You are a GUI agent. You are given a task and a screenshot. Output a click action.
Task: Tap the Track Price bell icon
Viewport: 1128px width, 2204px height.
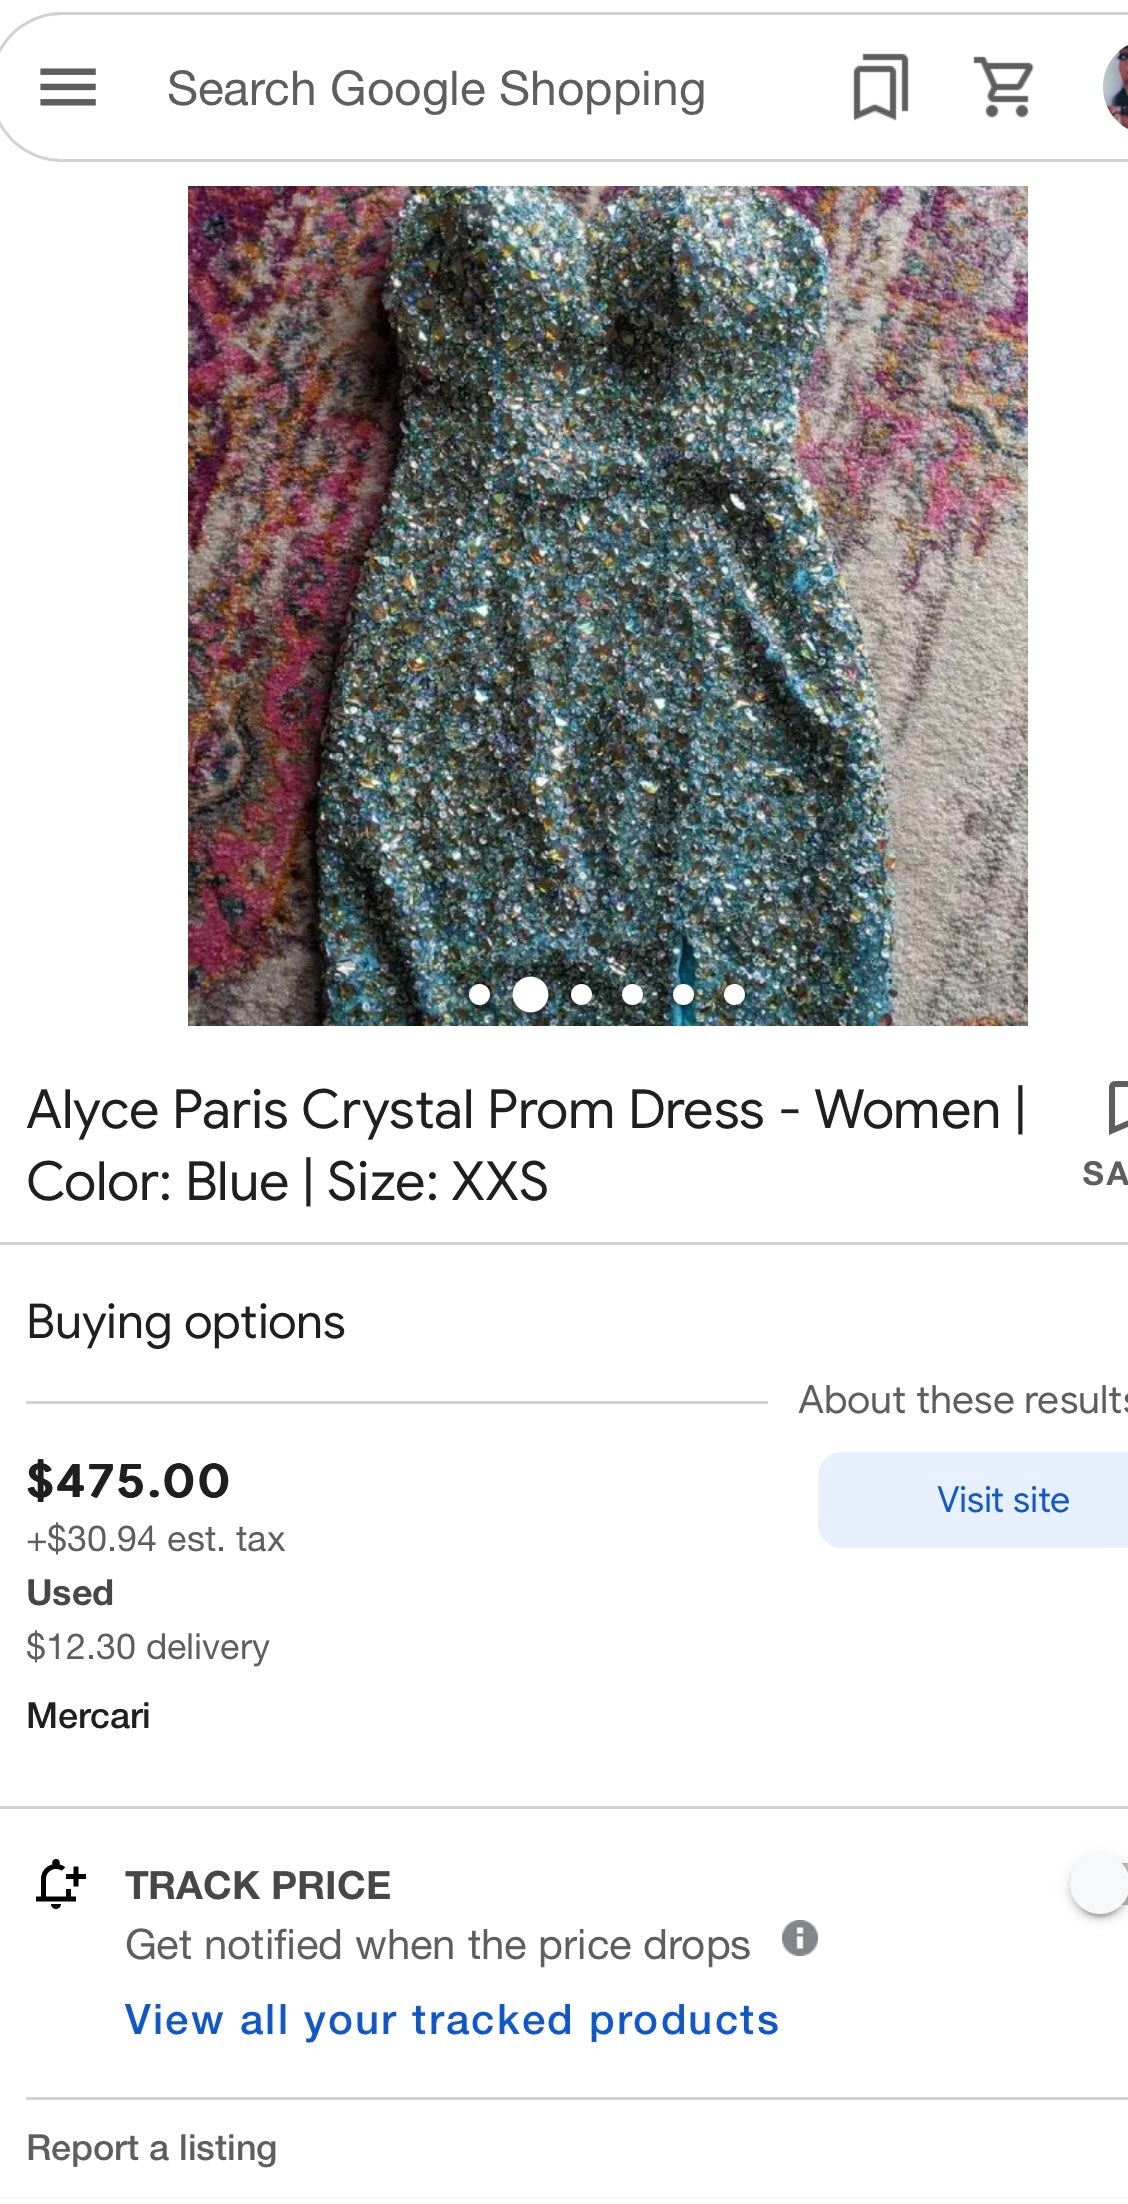click(60, 1884)
